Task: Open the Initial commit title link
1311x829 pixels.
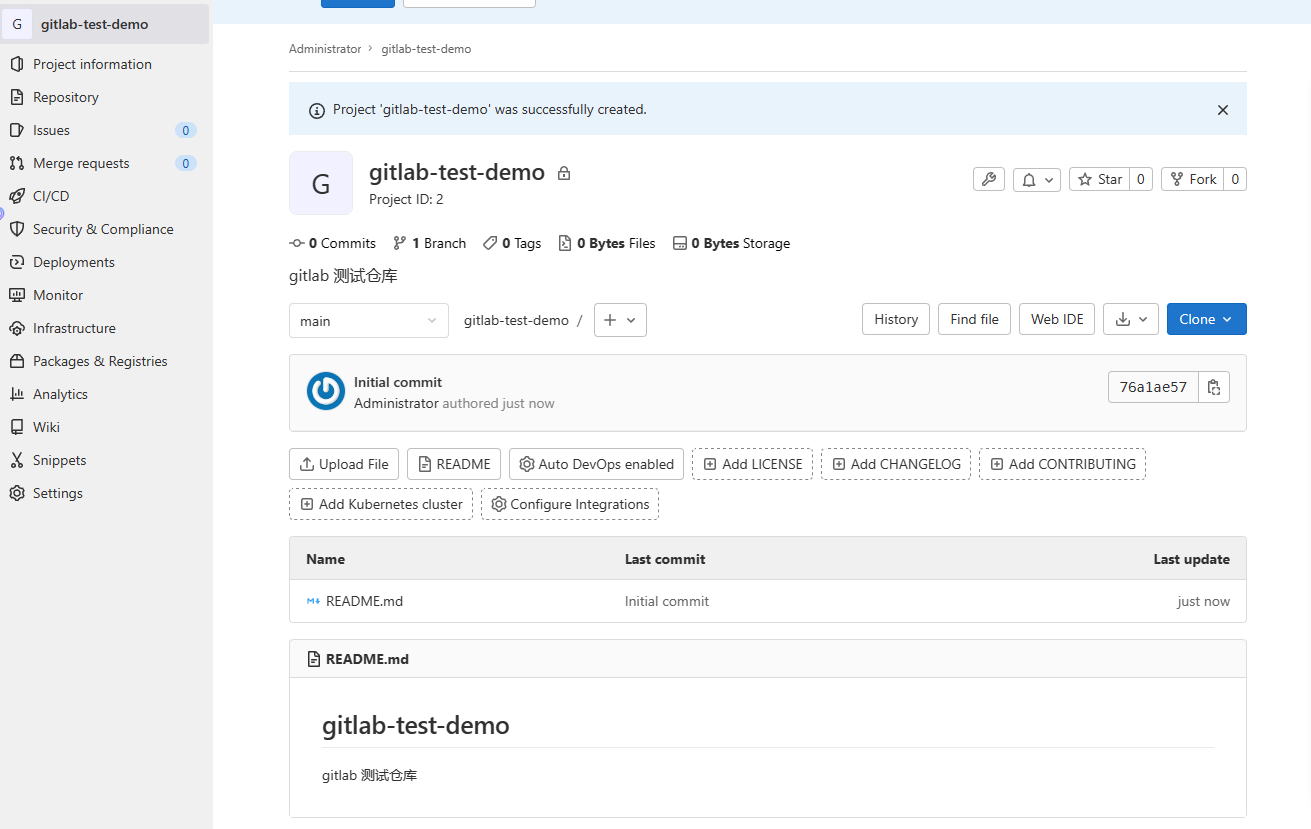Action: (398, 382)
